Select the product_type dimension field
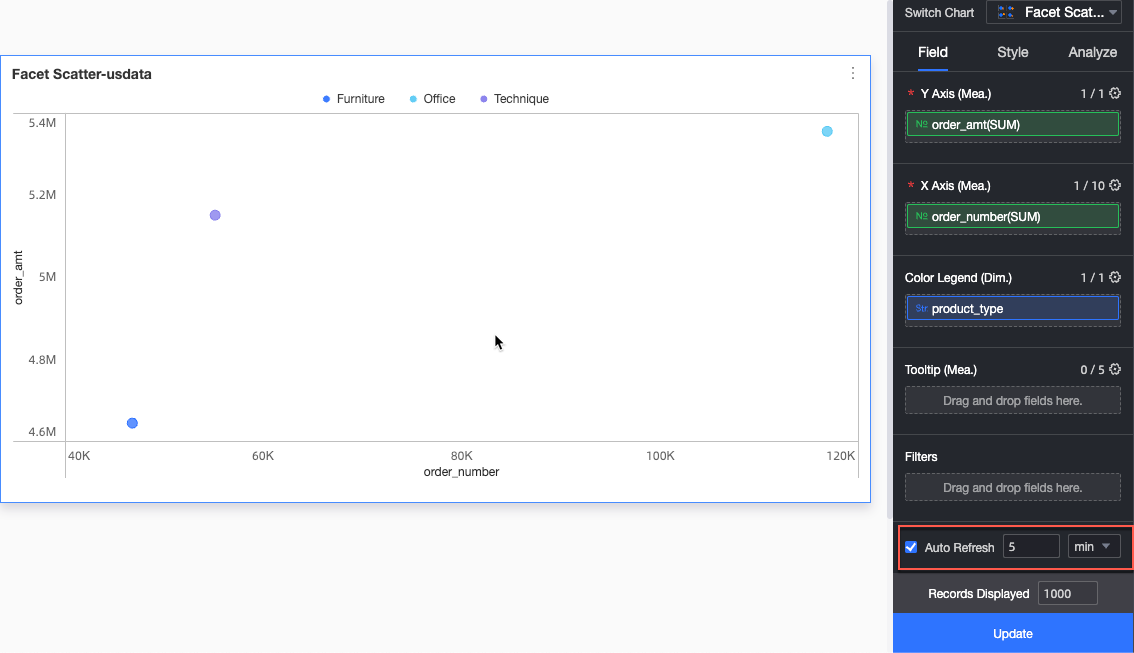1134x653 pixels. [1012, 309]
